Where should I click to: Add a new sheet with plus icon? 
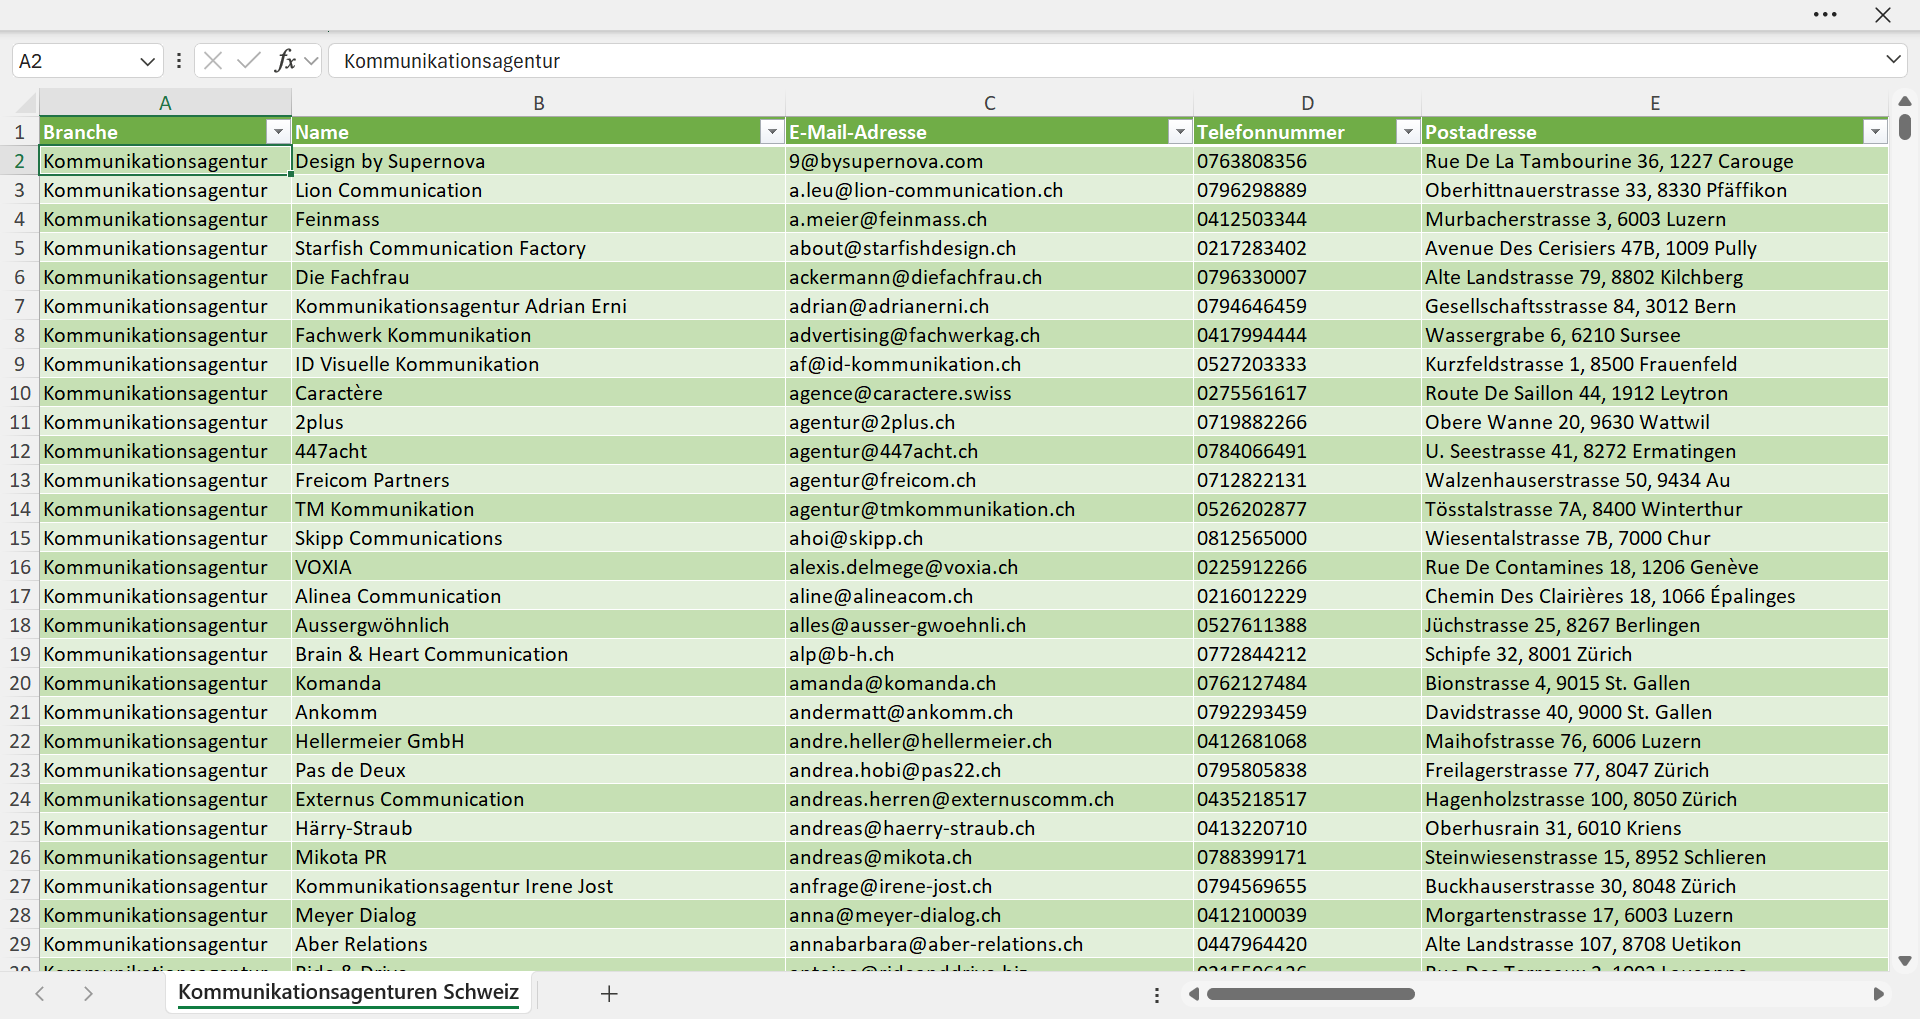(x=609, y=993)
